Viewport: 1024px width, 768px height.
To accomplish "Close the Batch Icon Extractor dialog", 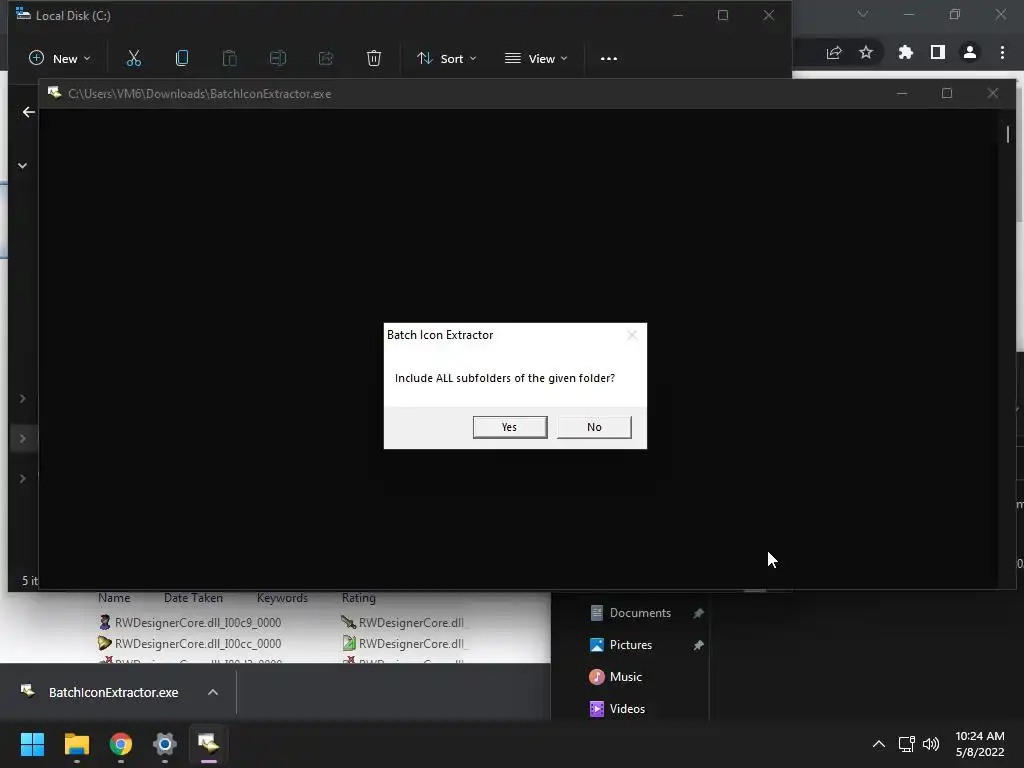I will point(632,335).
